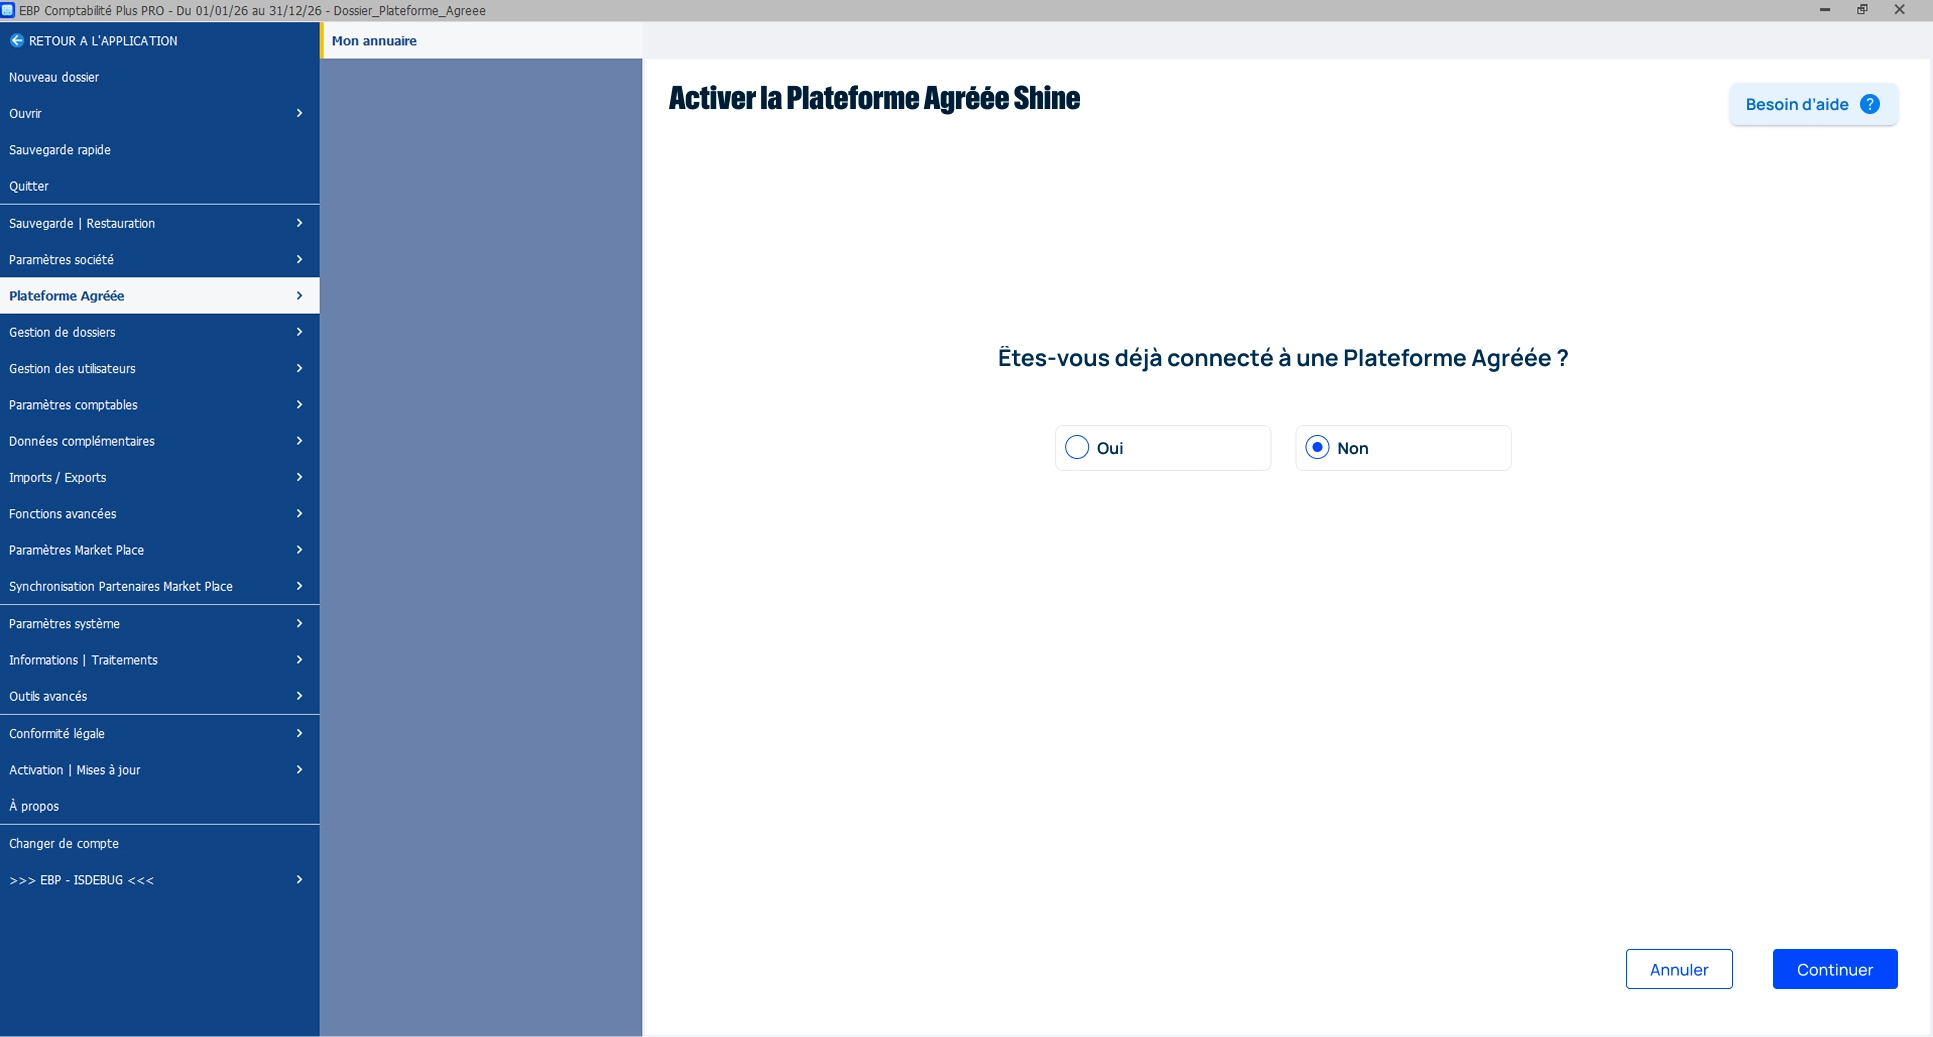Go back via Retour à l'application
The height and width of the screenshot is (1037, 1933).
pyautogui.click(x=160, y=41)
